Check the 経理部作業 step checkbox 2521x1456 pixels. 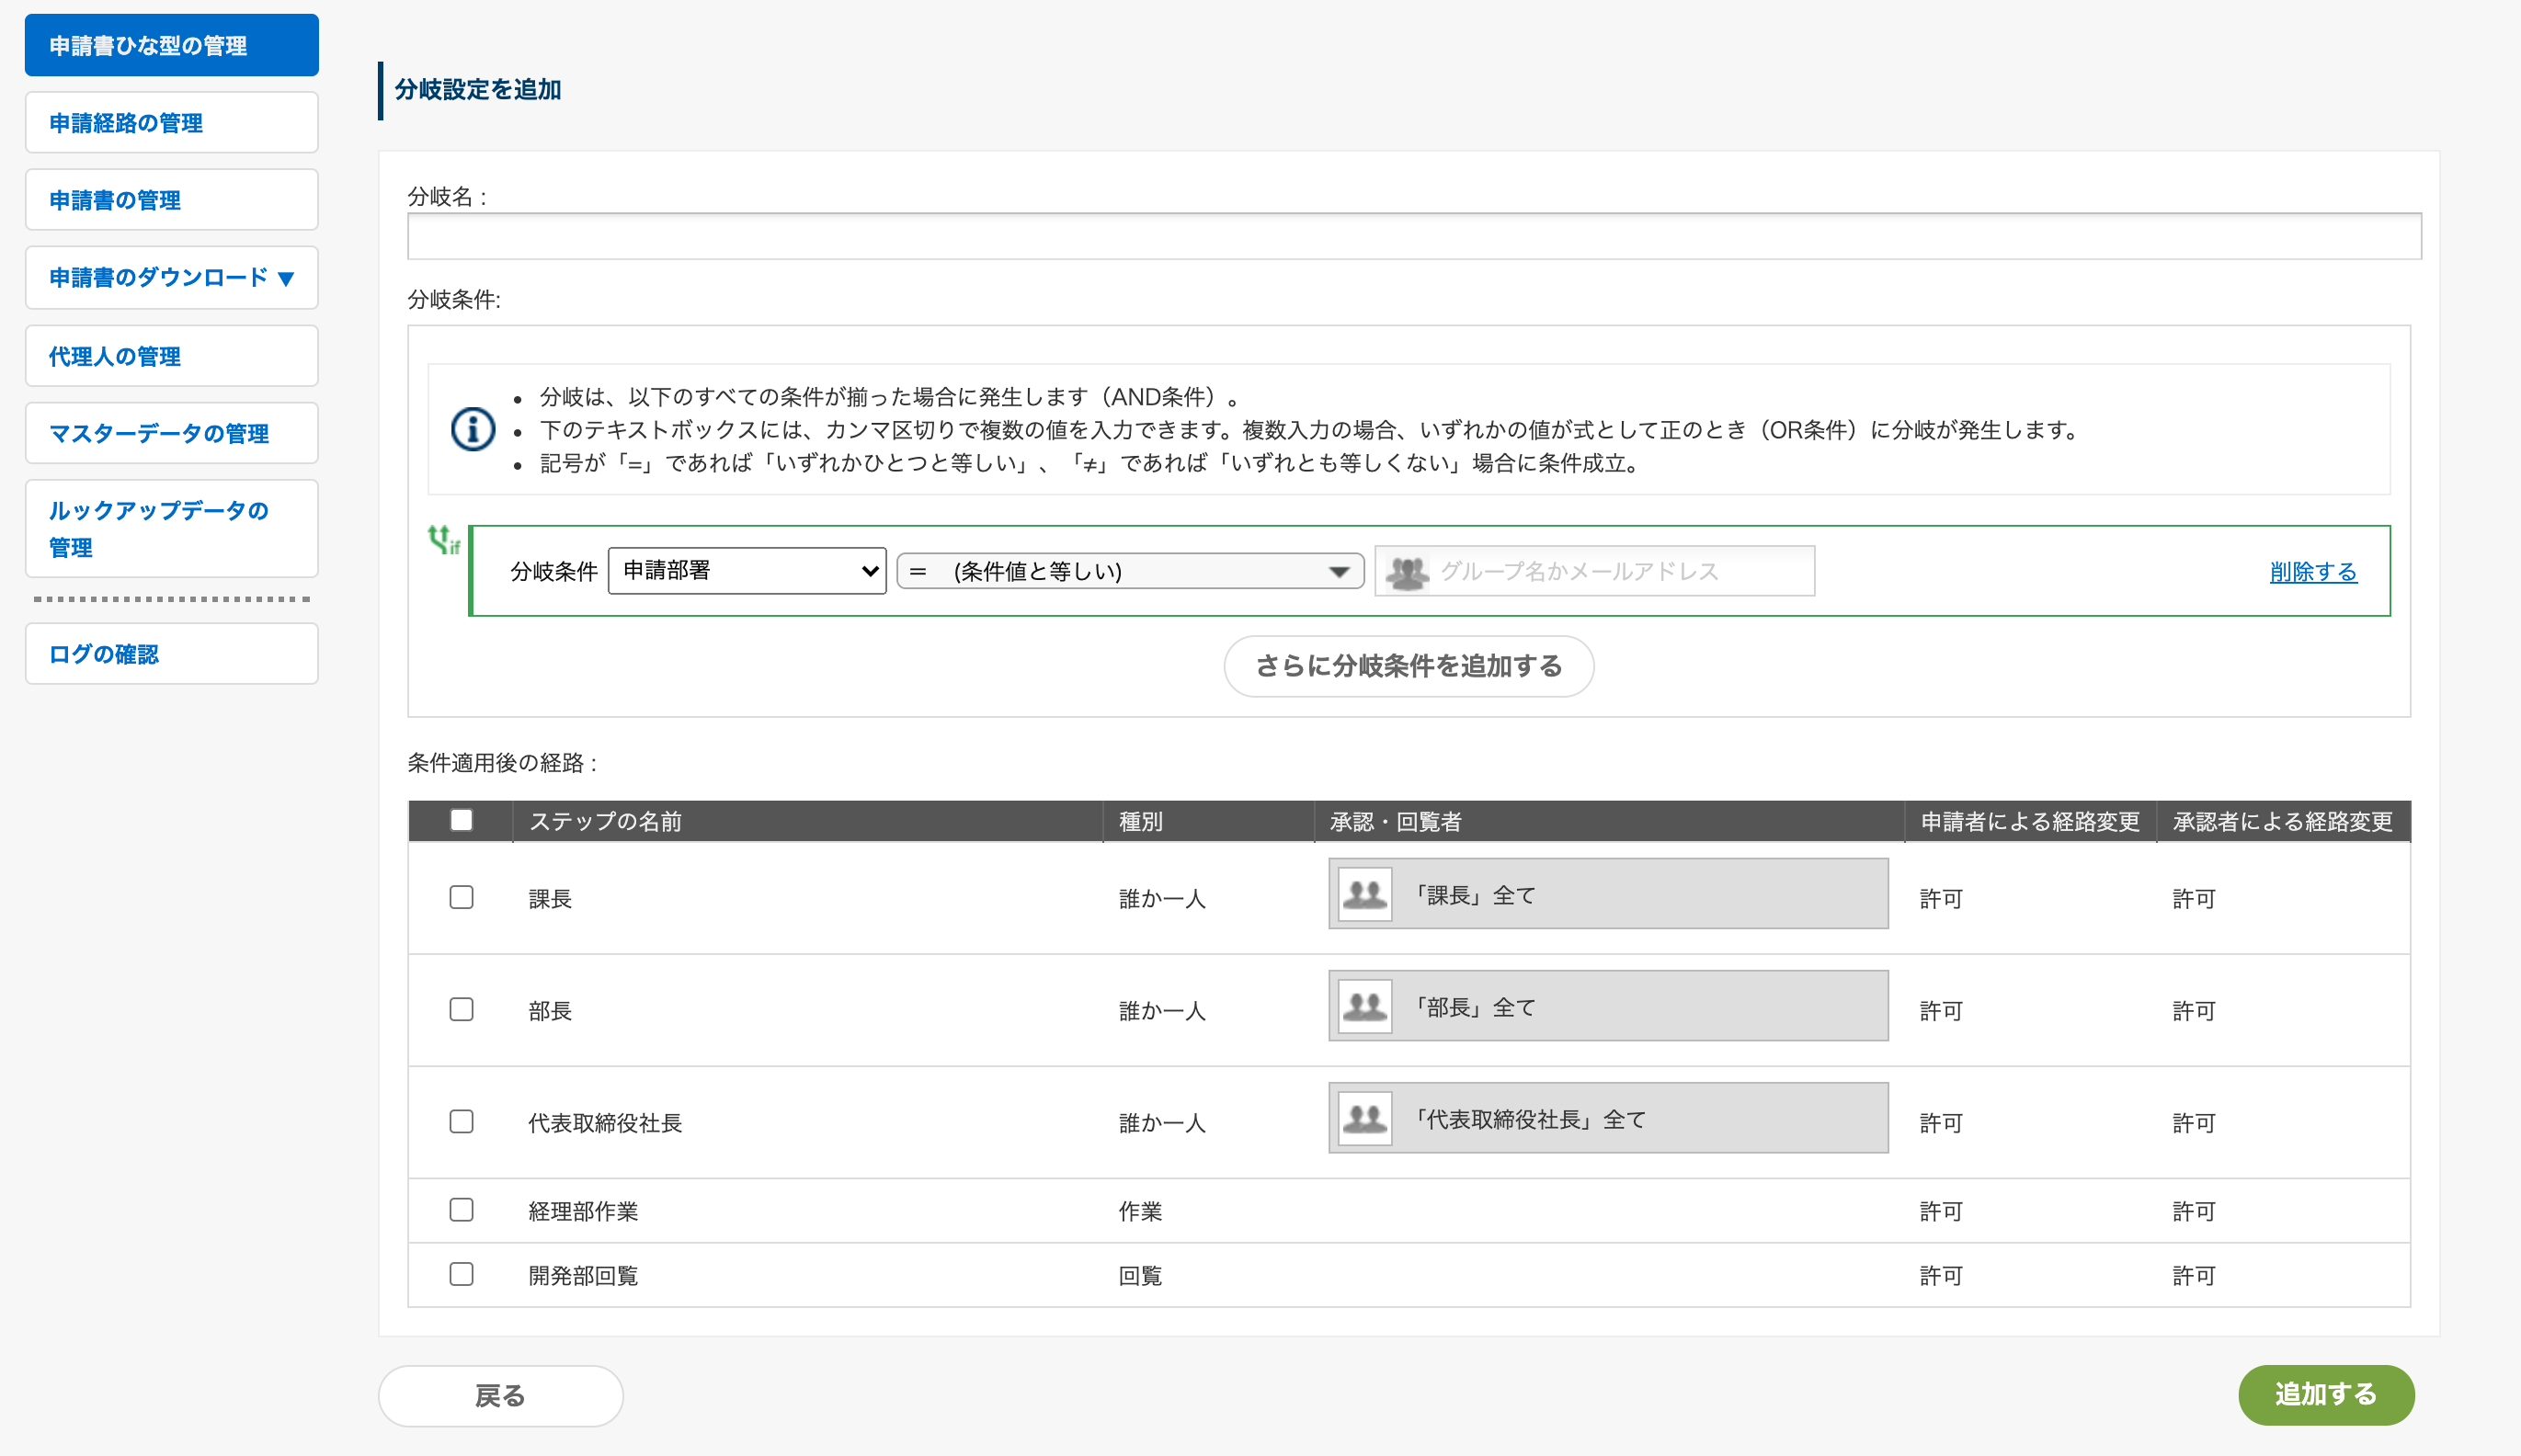(461, 1210)
